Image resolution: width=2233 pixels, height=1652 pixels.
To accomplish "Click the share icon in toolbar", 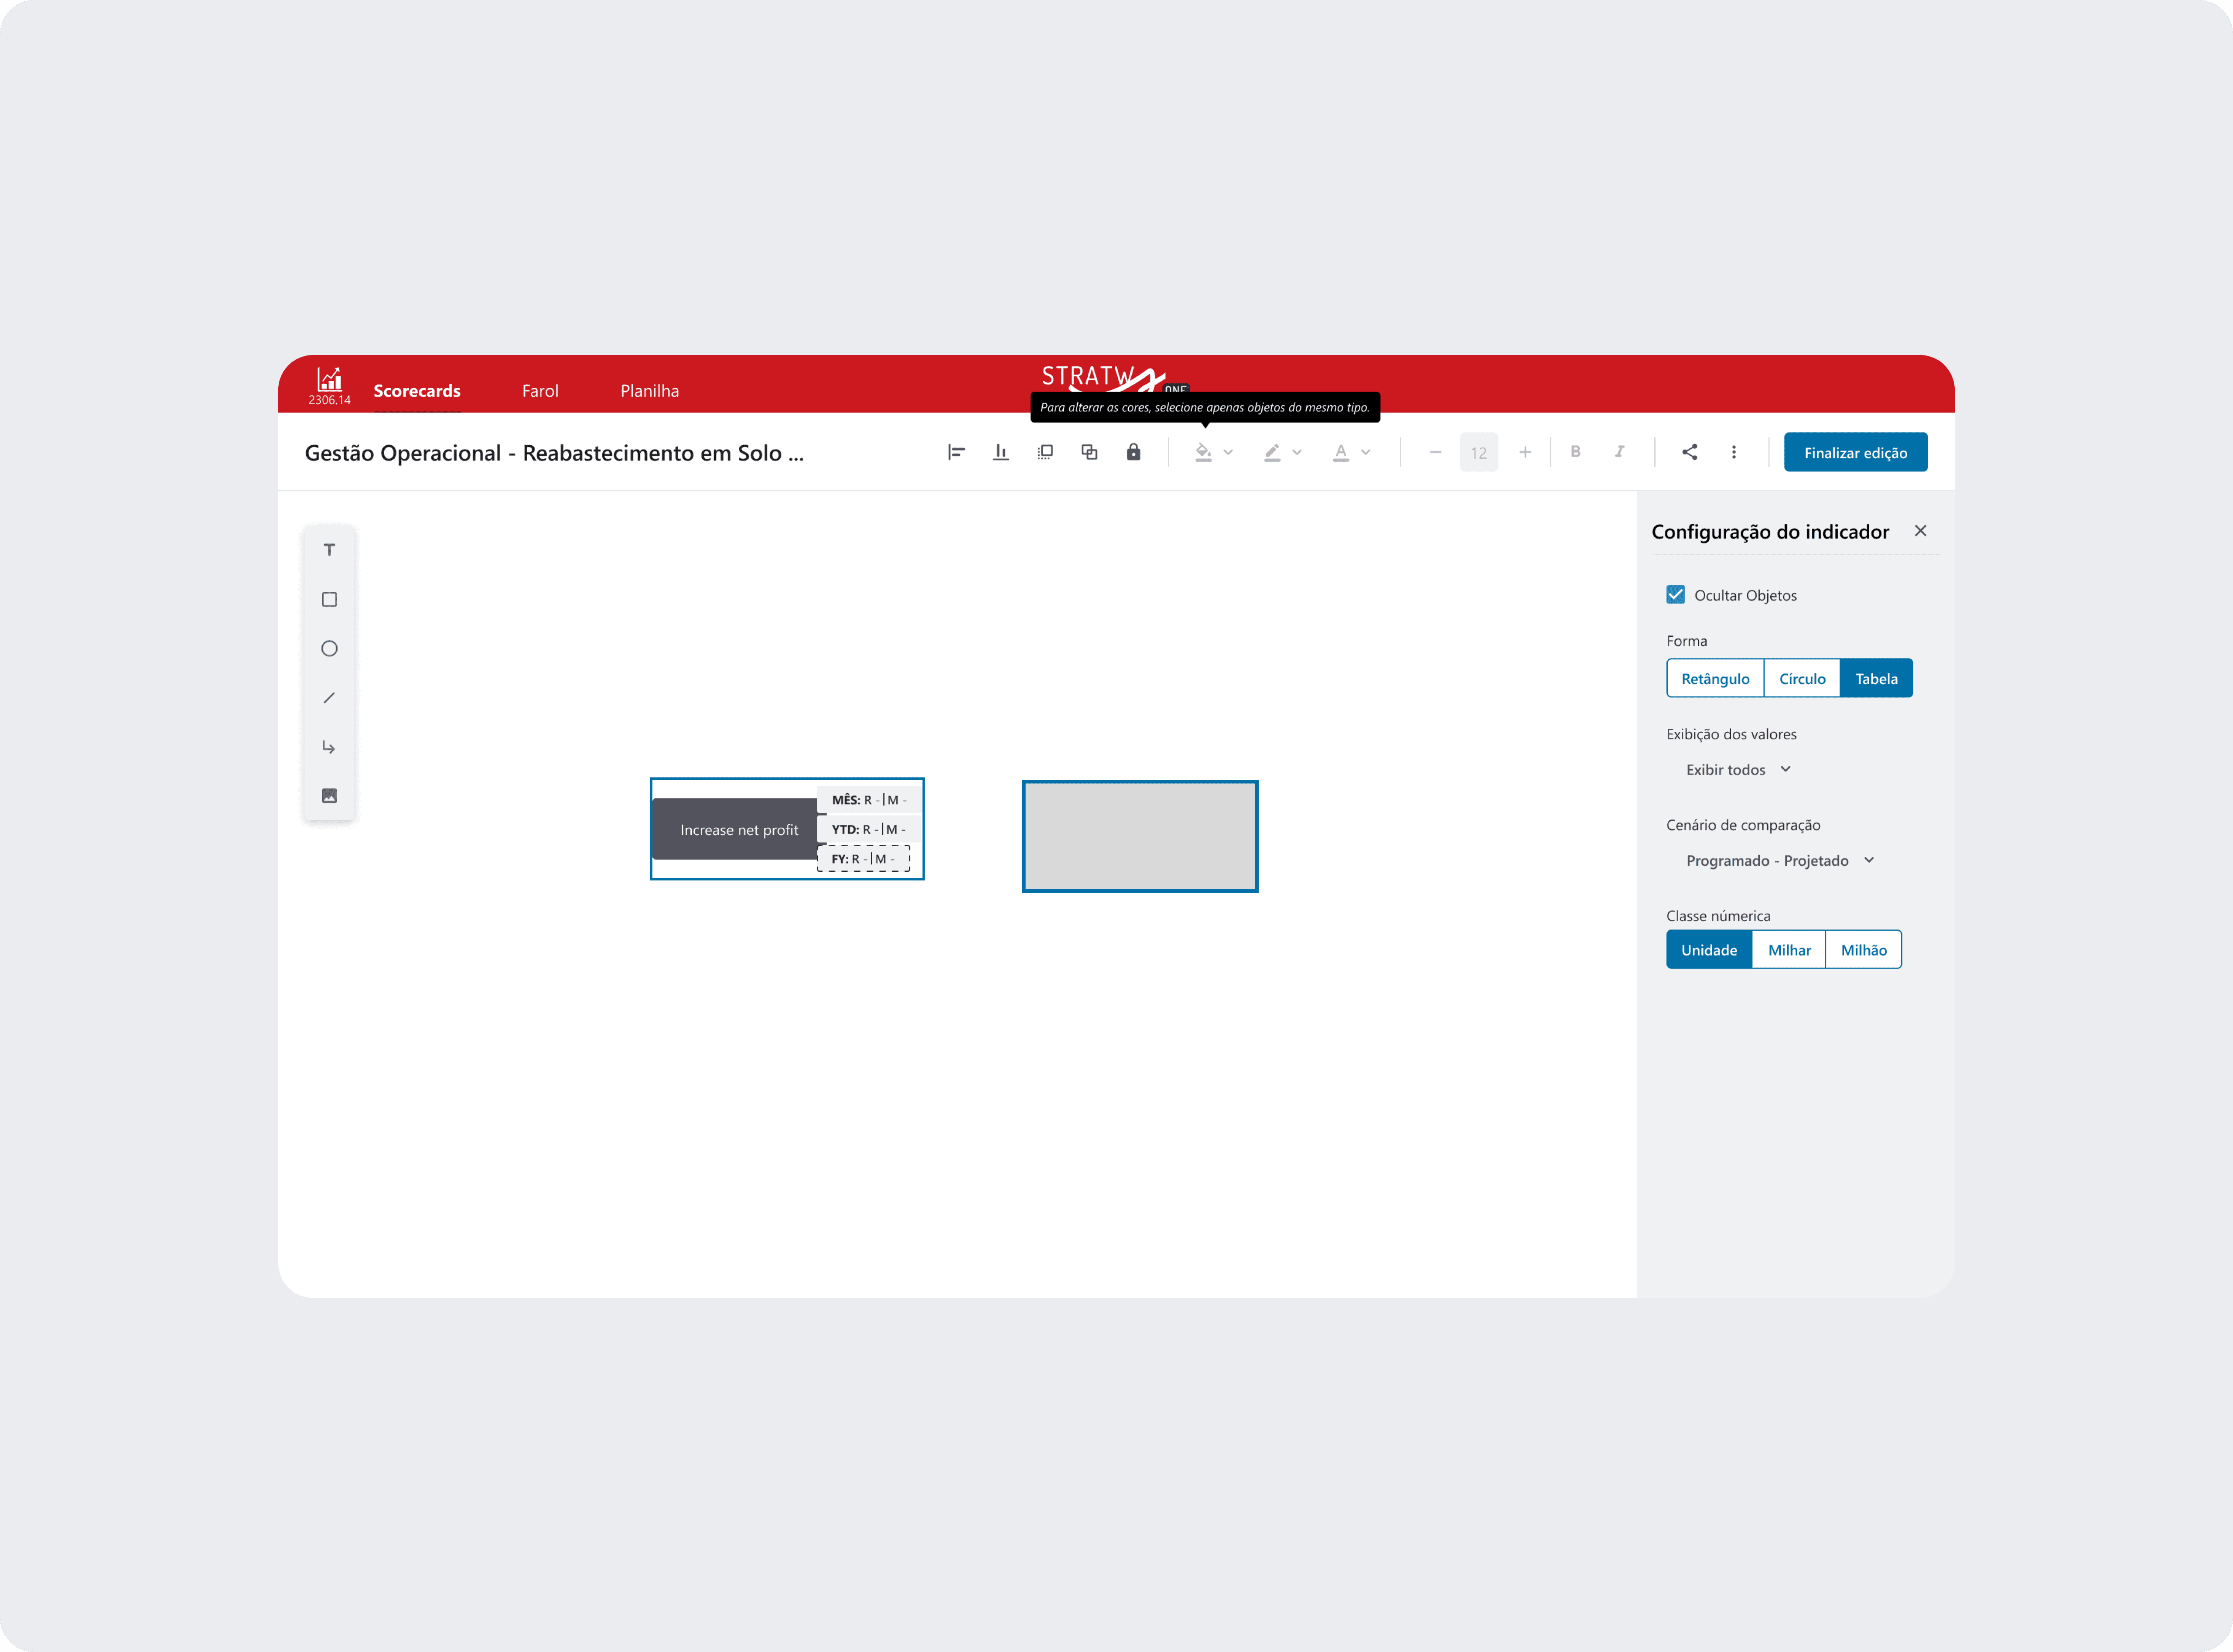I will (x=1689, y=452).
